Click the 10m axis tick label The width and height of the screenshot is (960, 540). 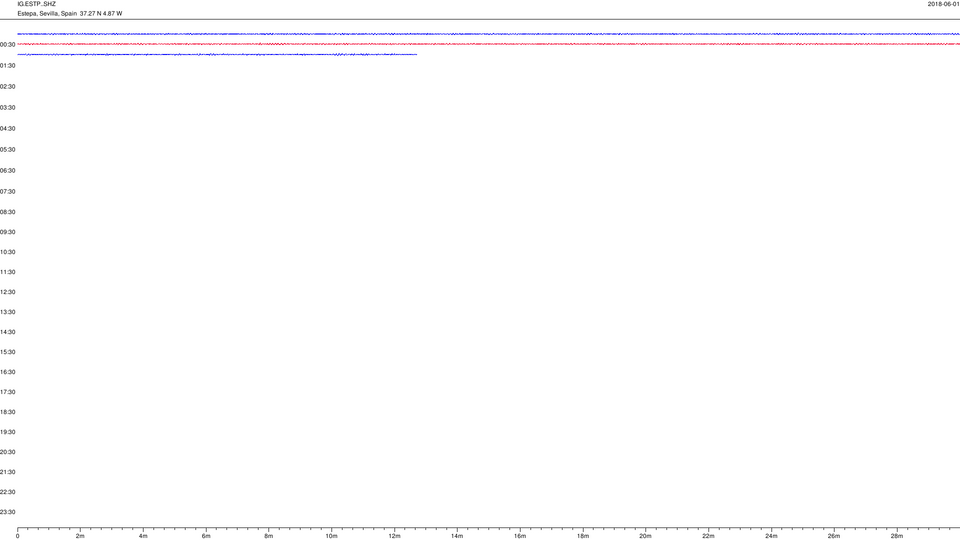tap(331, 536)
